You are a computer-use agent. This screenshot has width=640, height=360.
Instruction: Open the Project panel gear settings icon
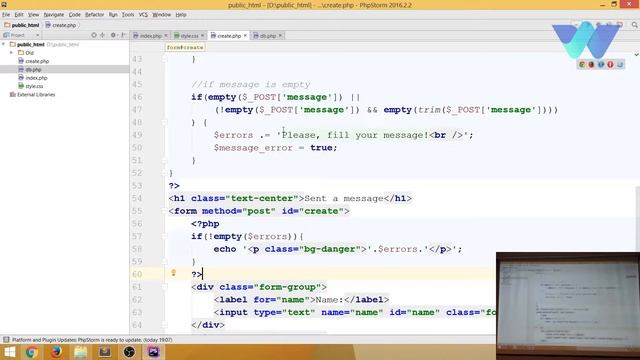coord(113,35)
